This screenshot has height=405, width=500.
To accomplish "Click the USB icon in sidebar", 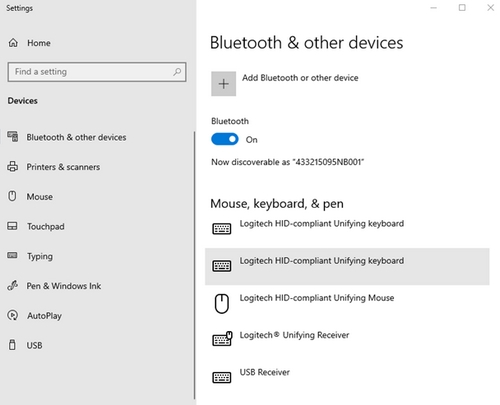I will tap(12, 345).
